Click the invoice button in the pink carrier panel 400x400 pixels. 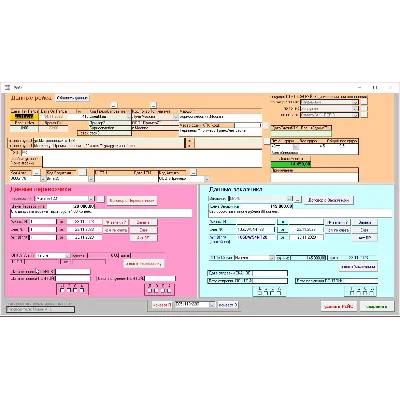[143, 230]
